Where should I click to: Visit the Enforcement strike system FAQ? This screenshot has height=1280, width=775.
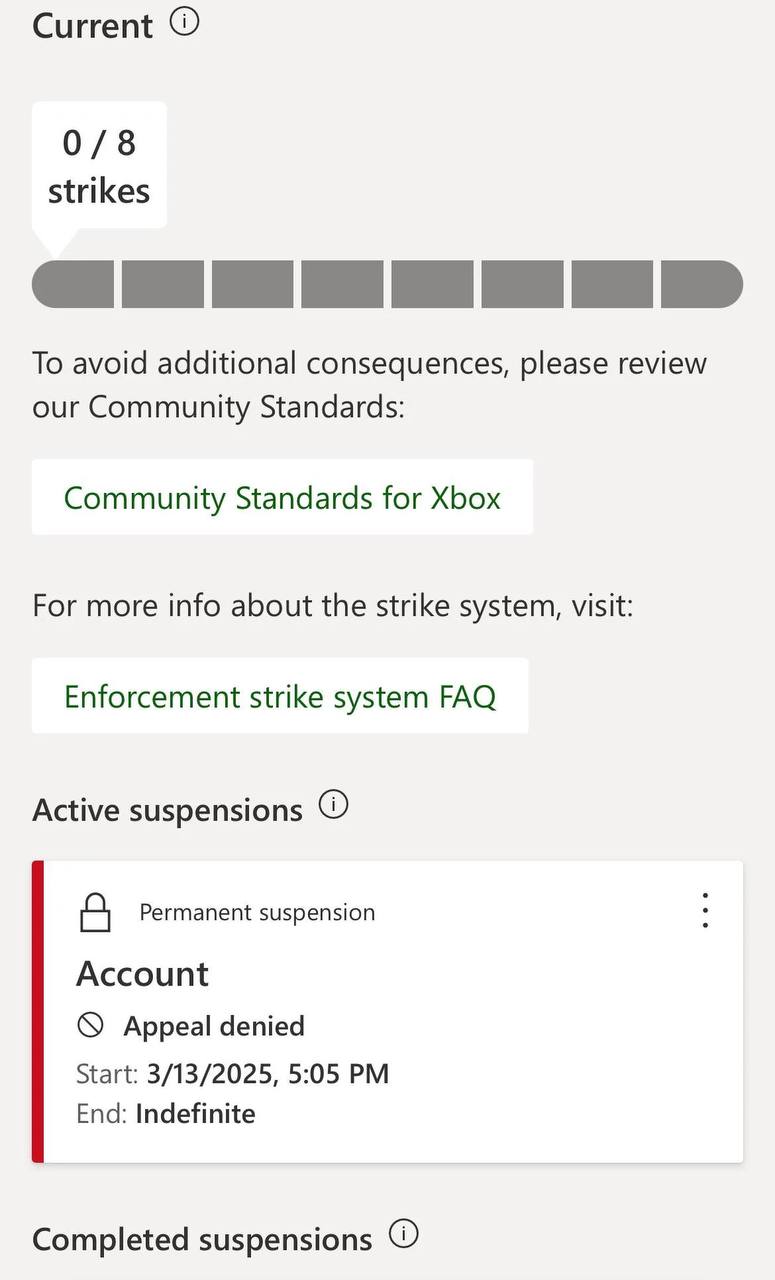pyautogui.click(x=280, y=696)
